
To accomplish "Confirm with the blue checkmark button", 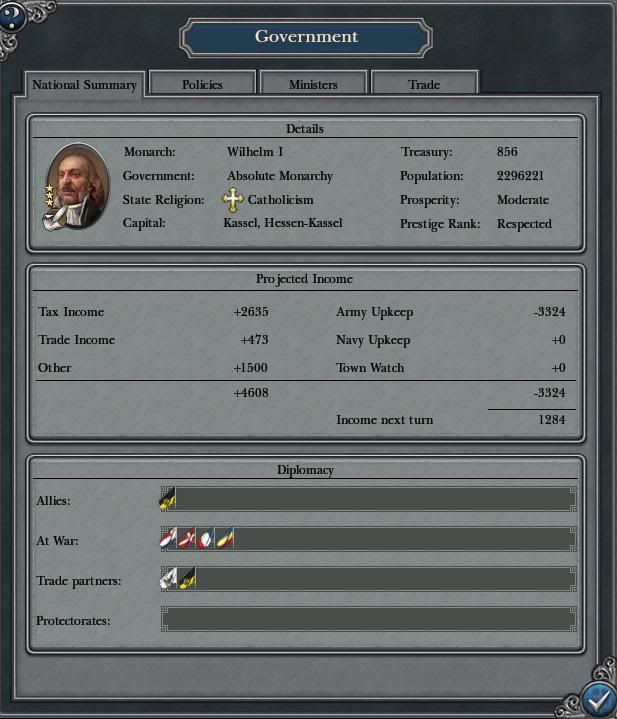I will point(599,699).
